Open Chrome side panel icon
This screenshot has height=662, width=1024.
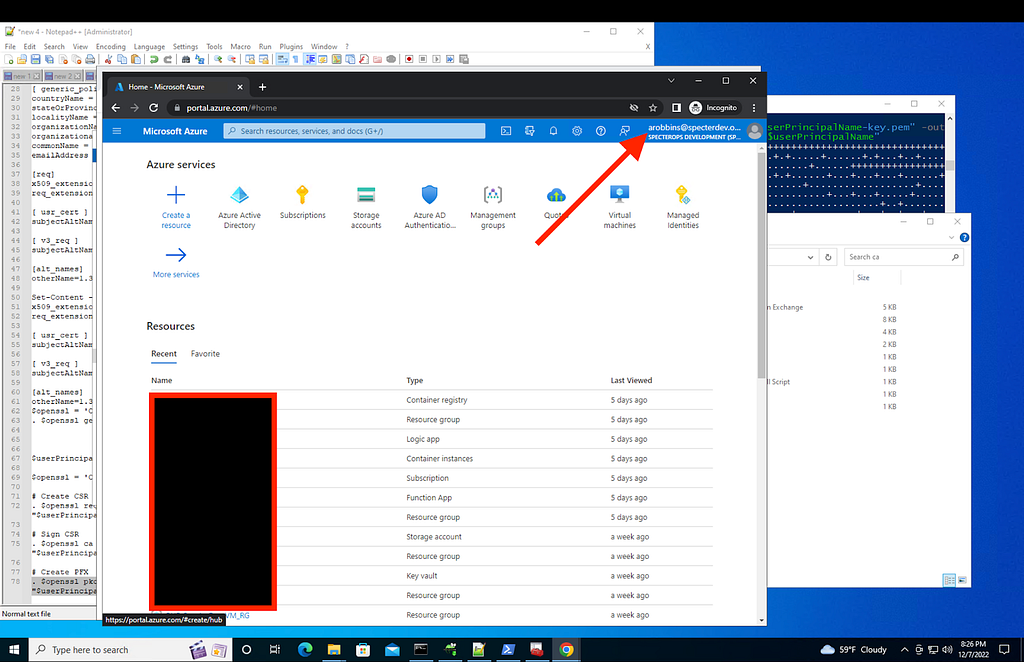click(x=676, y=108)
